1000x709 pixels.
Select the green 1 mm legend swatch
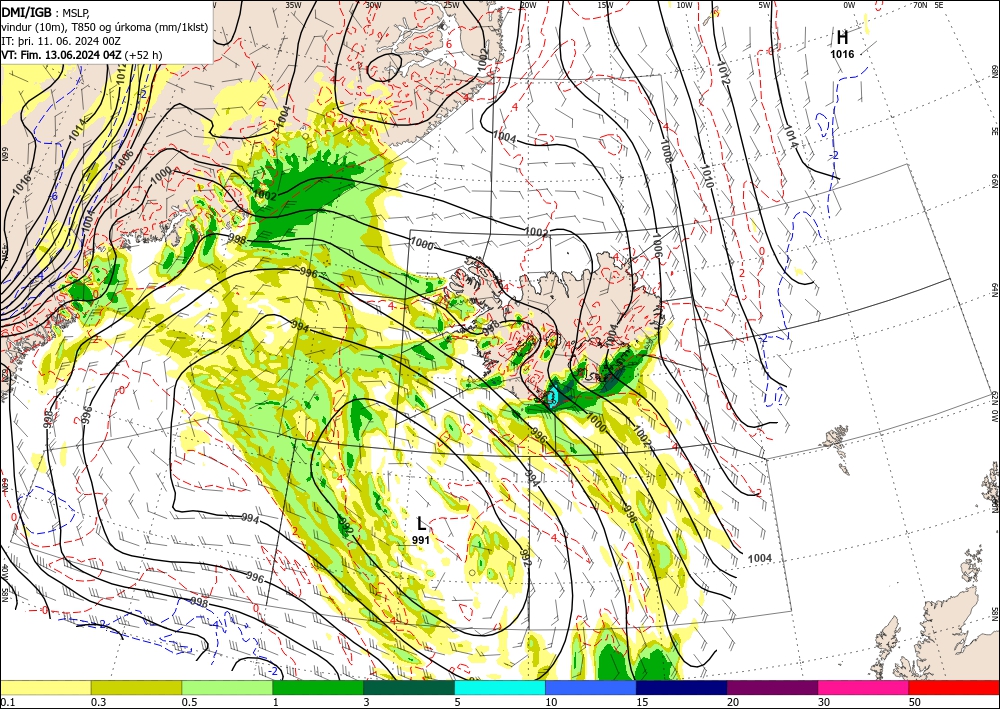pos(318,687)
